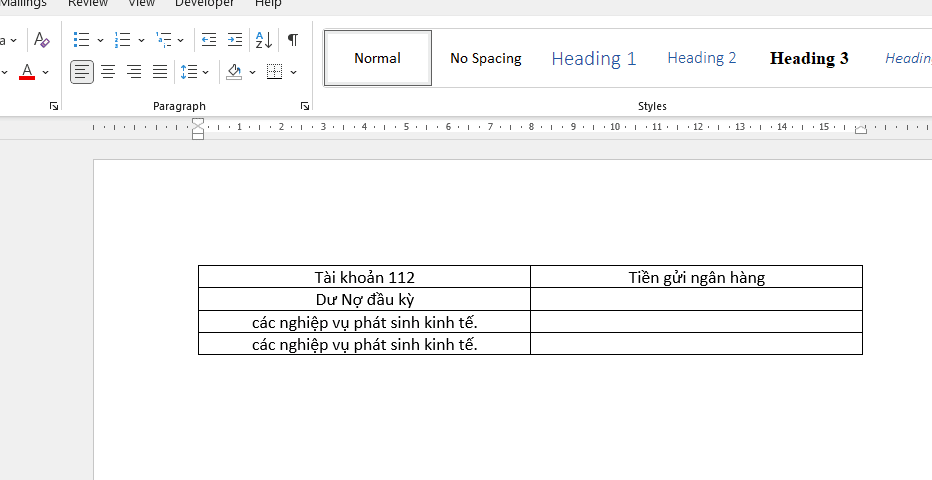The image size is (932, 480).
Task: Apply numbered list formatting
Action: [x=123, y=40]
